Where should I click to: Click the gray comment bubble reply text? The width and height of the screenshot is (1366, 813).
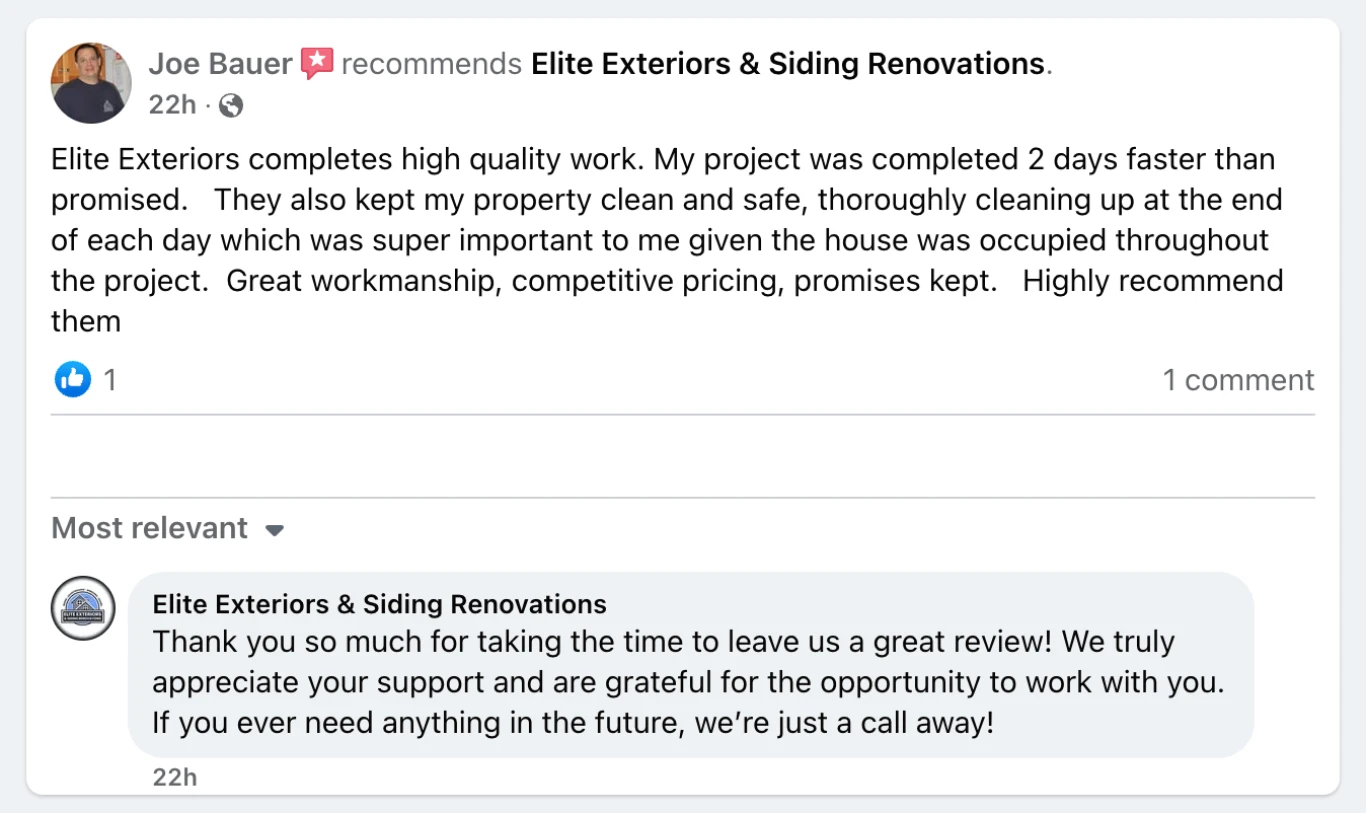pos(689,682)
